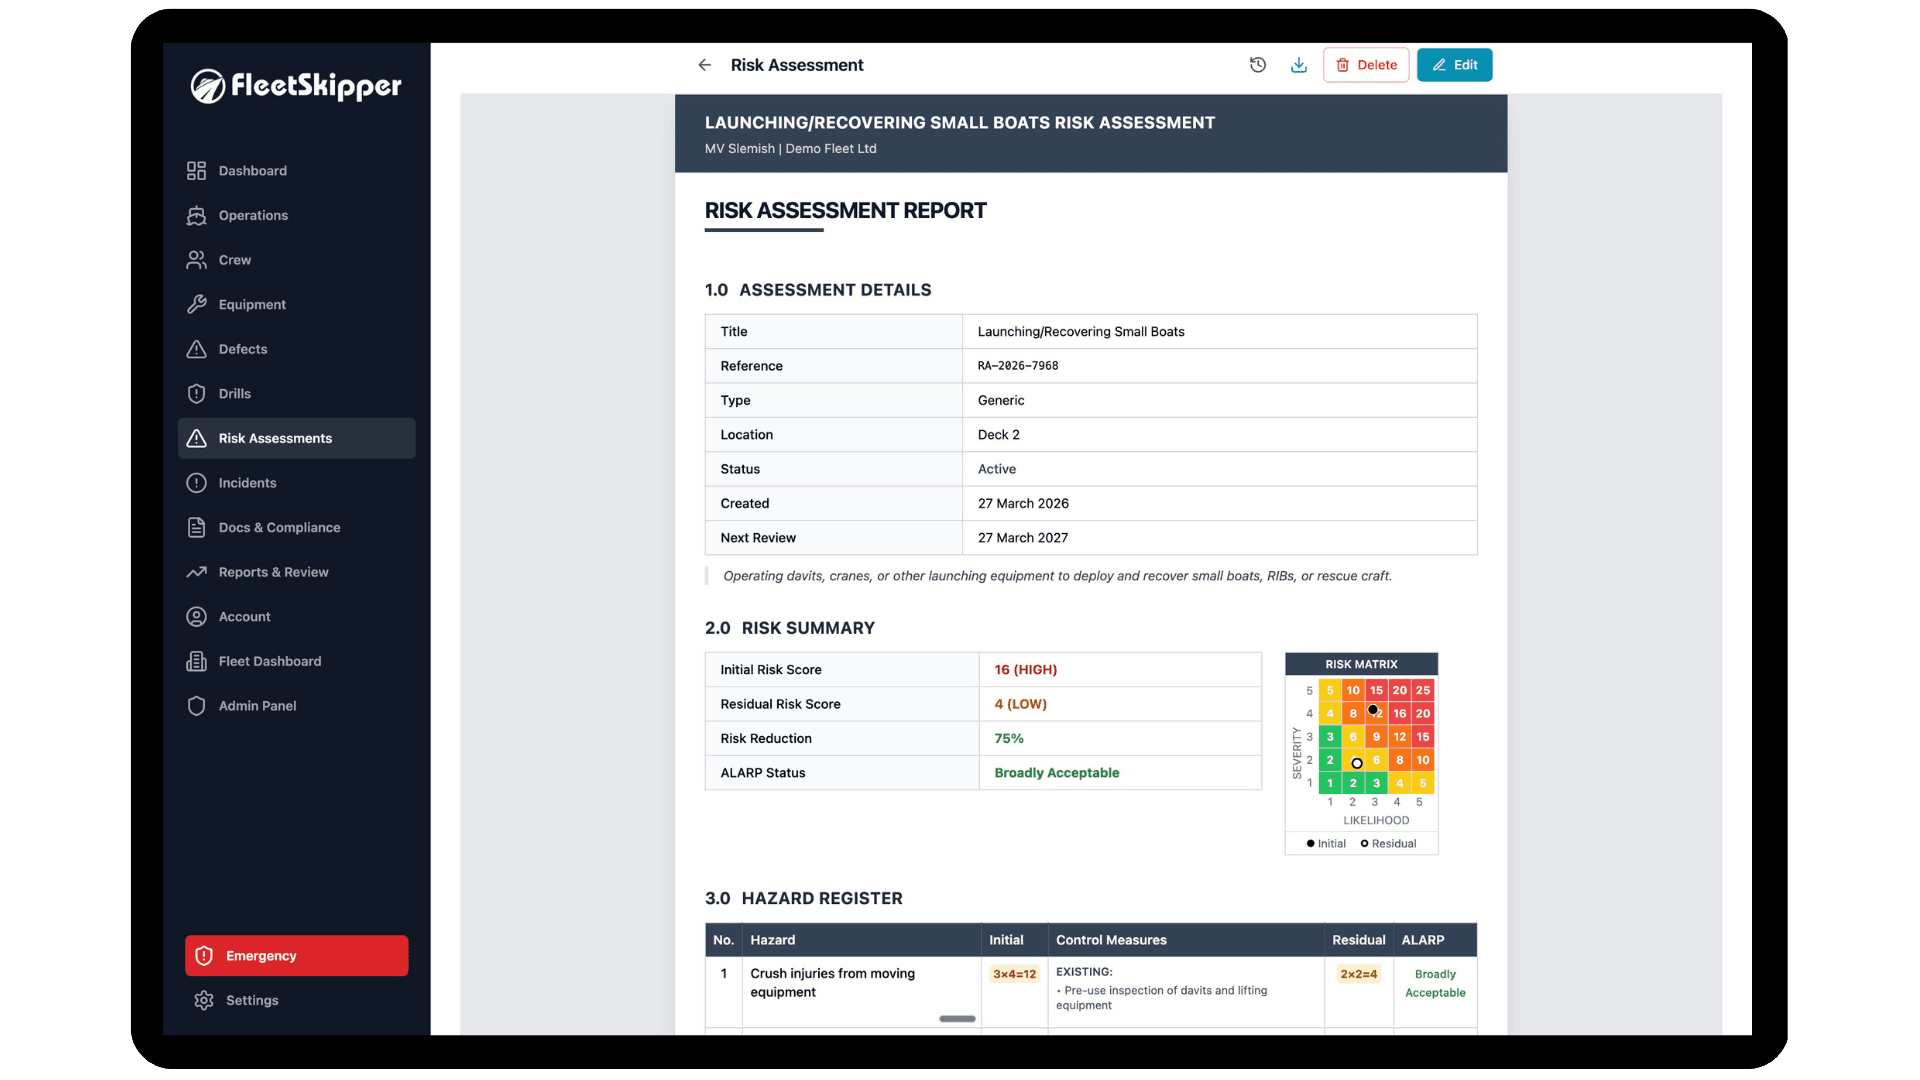The image size is (1920, 1080).
Task: Click the Fleet Dashboard building icon
Action: 196,661
